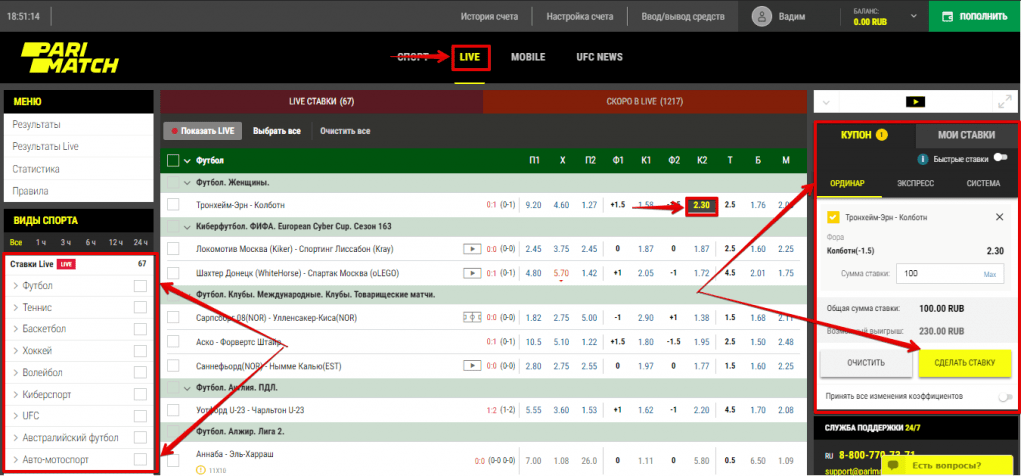This screenshot has height=476, width=1024.
Task: Click the LIVE badge beside Ставки Live
Action: [x=65, y=264]
